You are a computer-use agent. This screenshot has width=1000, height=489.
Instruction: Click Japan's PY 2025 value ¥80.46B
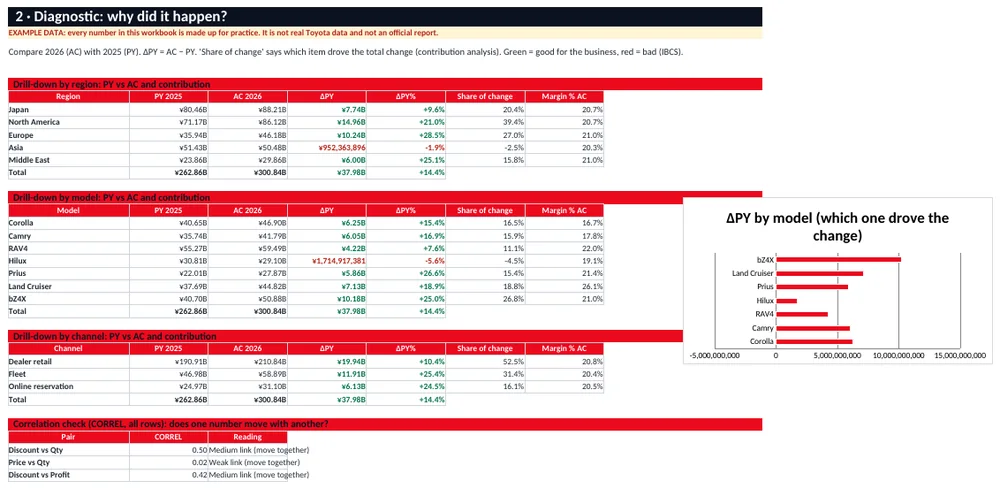[x=169, y=109]
